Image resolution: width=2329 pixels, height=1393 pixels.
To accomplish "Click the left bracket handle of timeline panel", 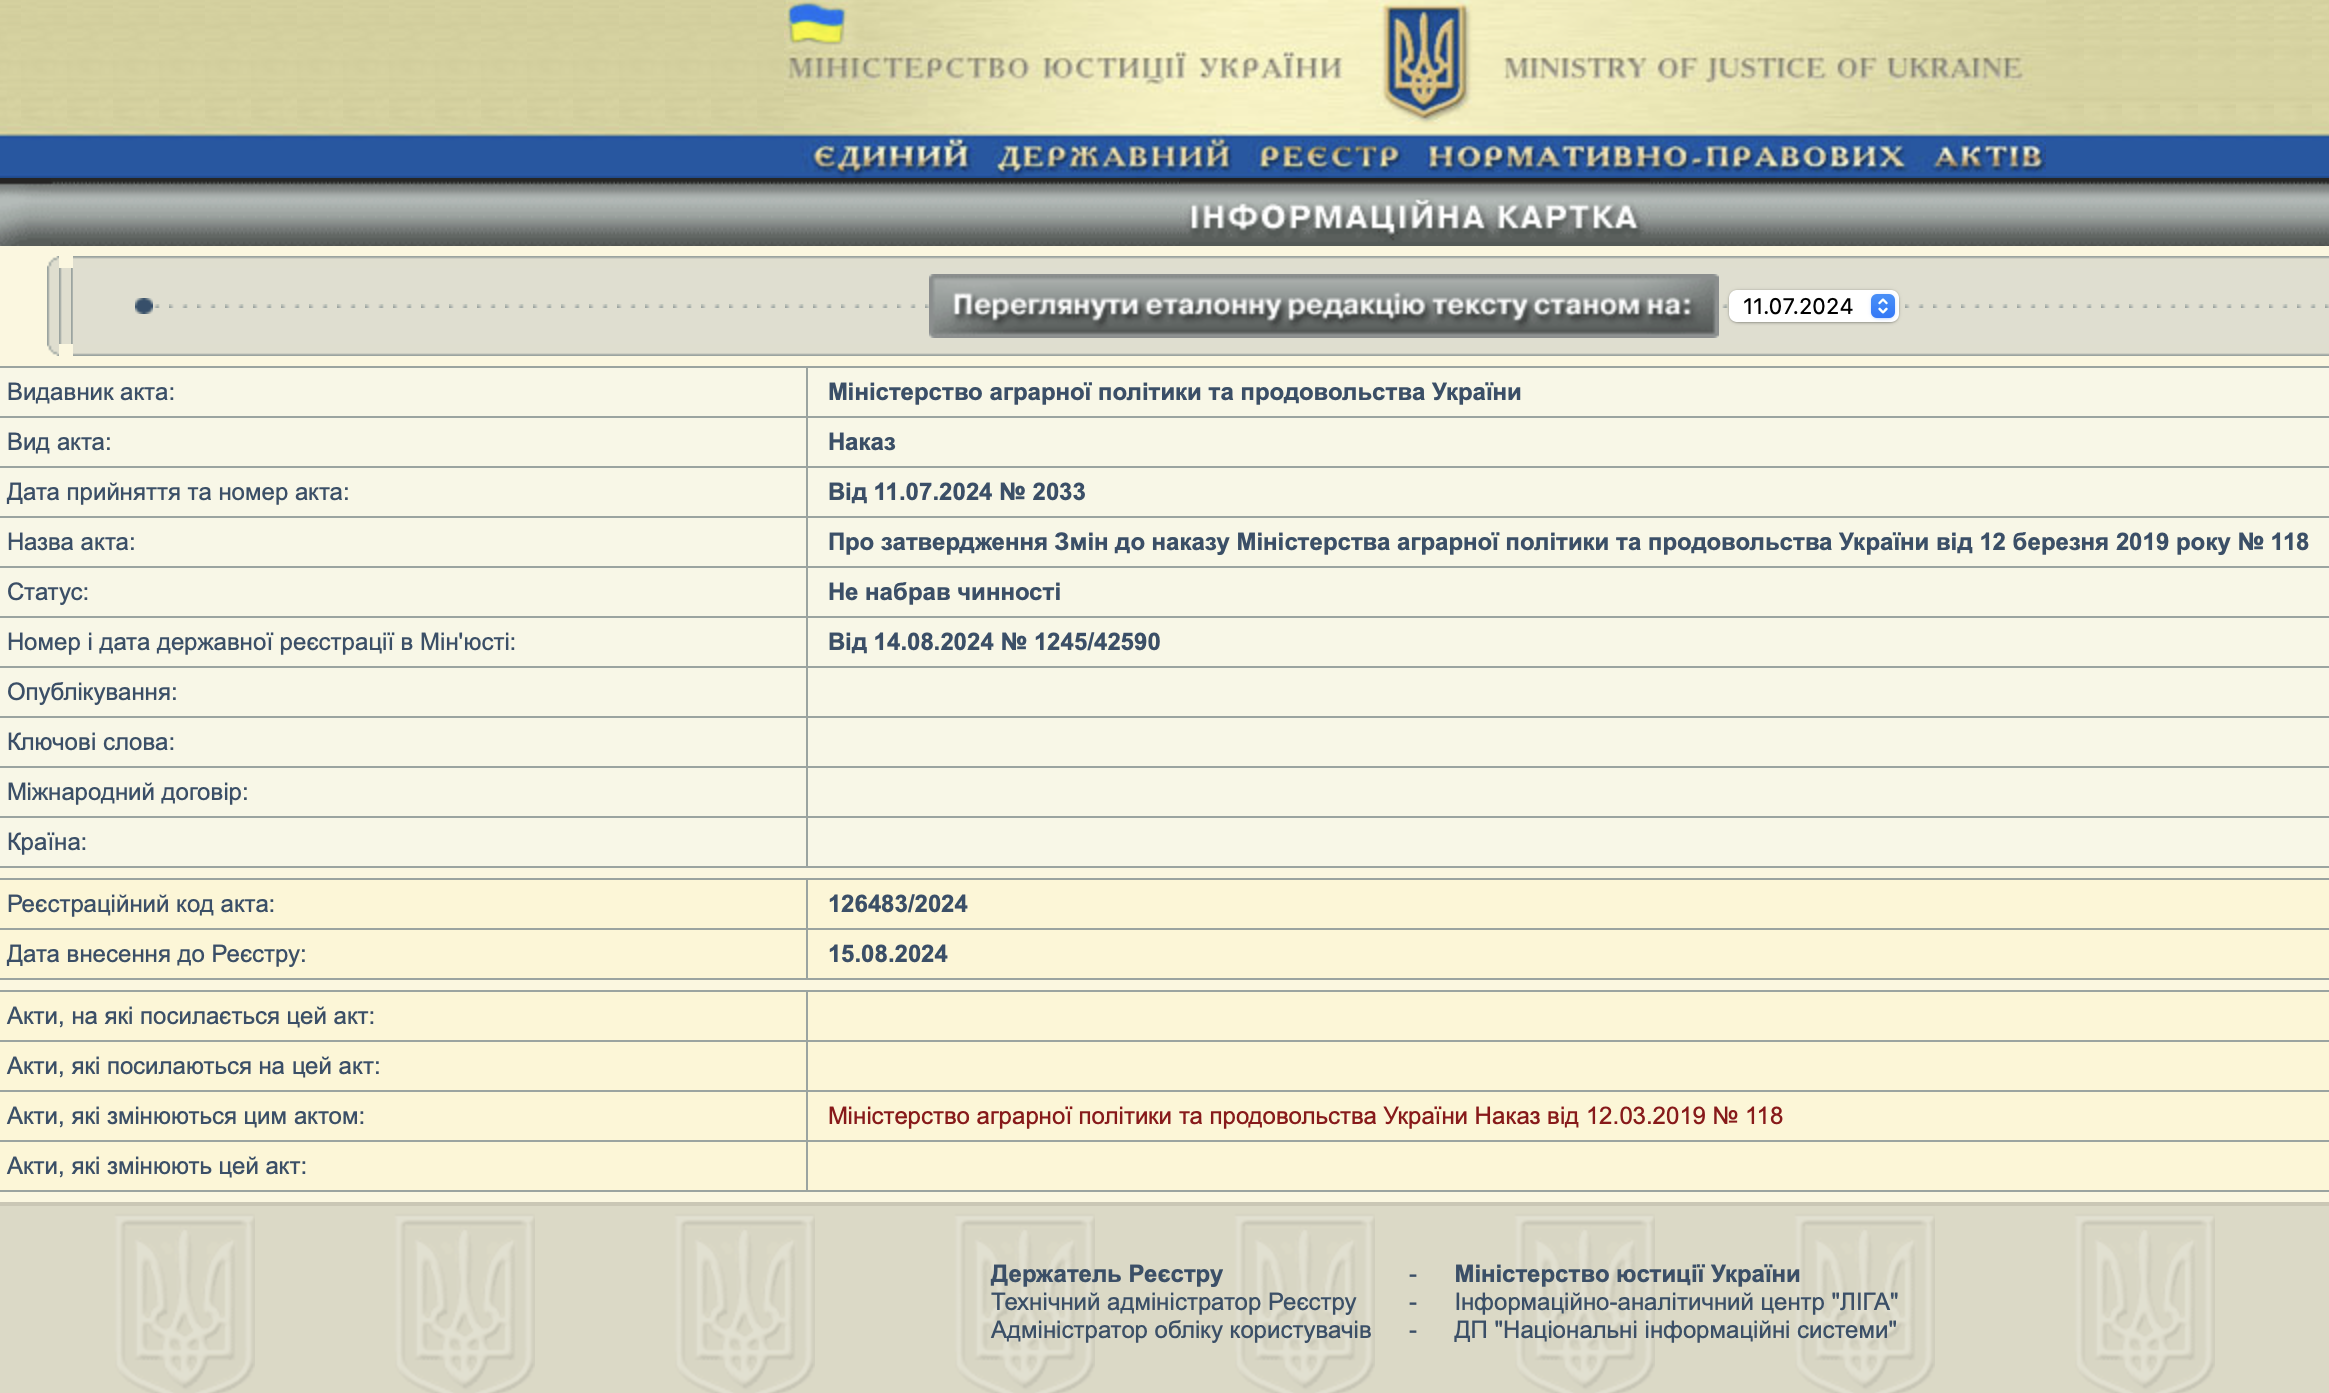I will 58,306.
